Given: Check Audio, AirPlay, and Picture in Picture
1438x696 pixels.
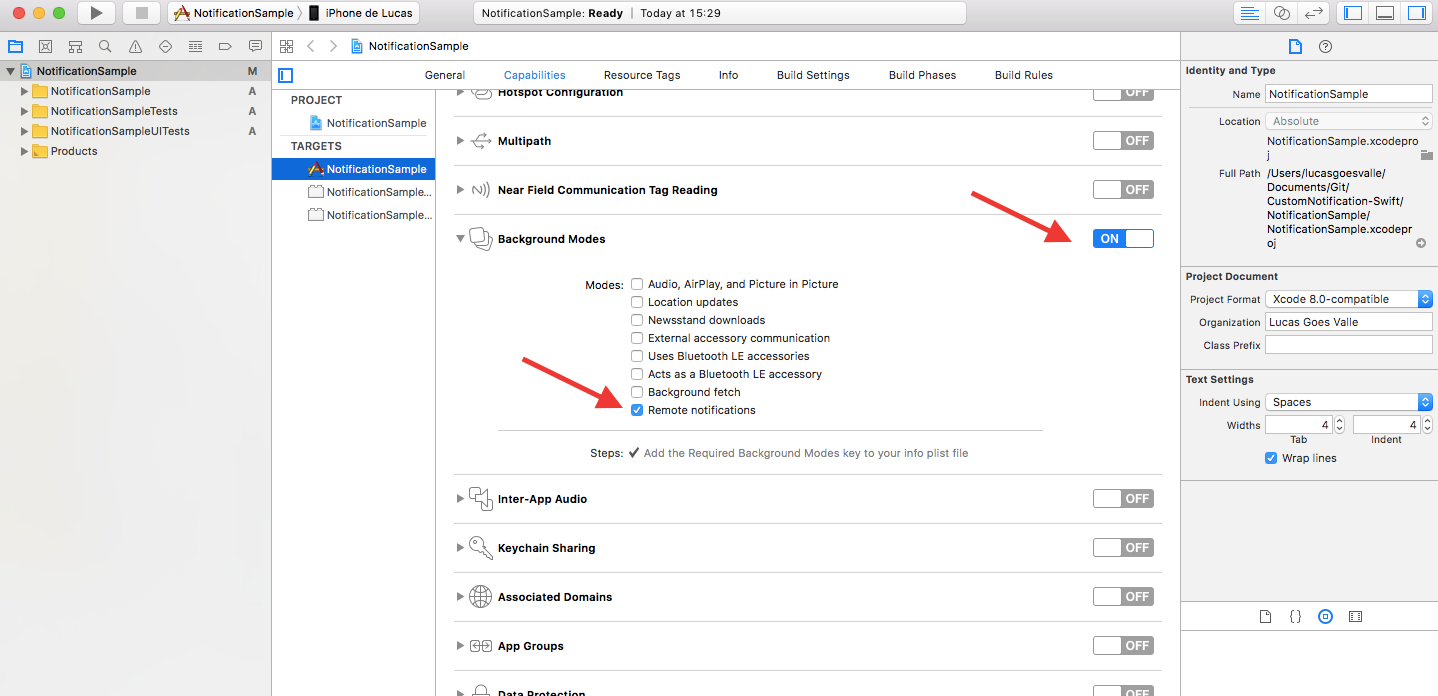Looking at the screenshot, I should pos(637,284).
